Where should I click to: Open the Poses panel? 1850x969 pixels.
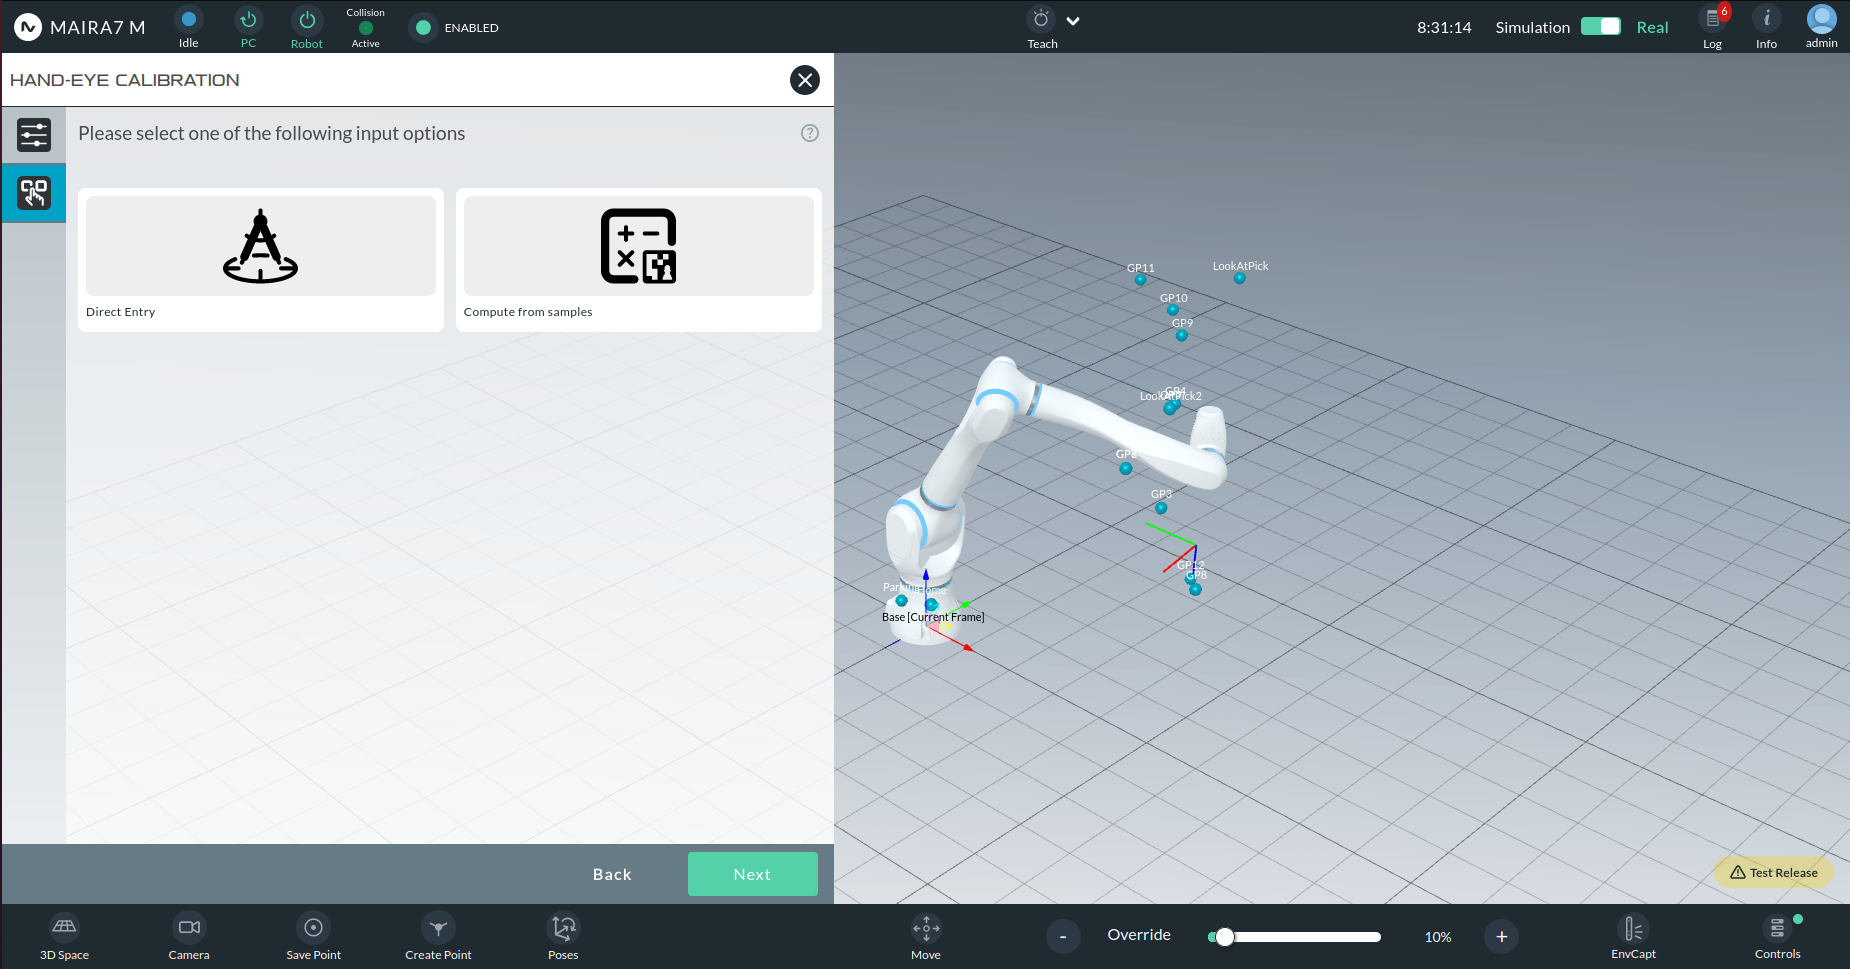click(x=563, y=936)
